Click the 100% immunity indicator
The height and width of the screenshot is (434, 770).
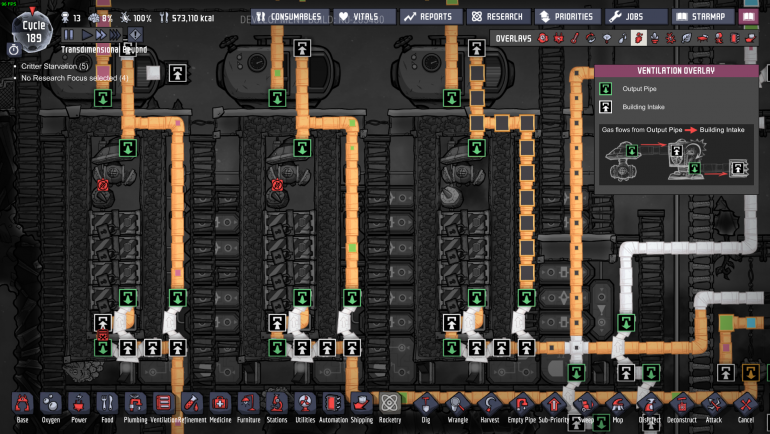click(136, 18)
